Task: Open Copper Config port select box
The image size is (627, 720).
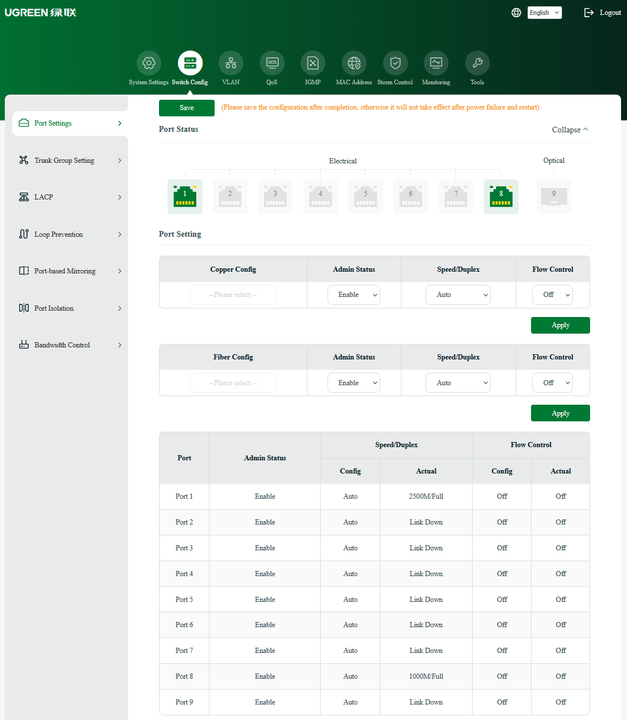Action: click(x=233, y=295)
